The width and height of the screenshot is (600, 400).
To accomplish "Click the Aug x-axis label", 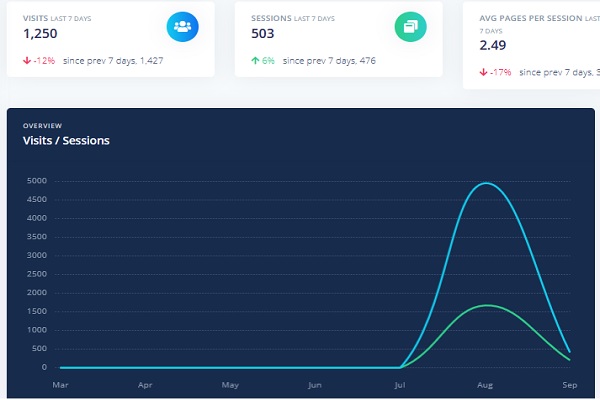I will click(485, 385).
